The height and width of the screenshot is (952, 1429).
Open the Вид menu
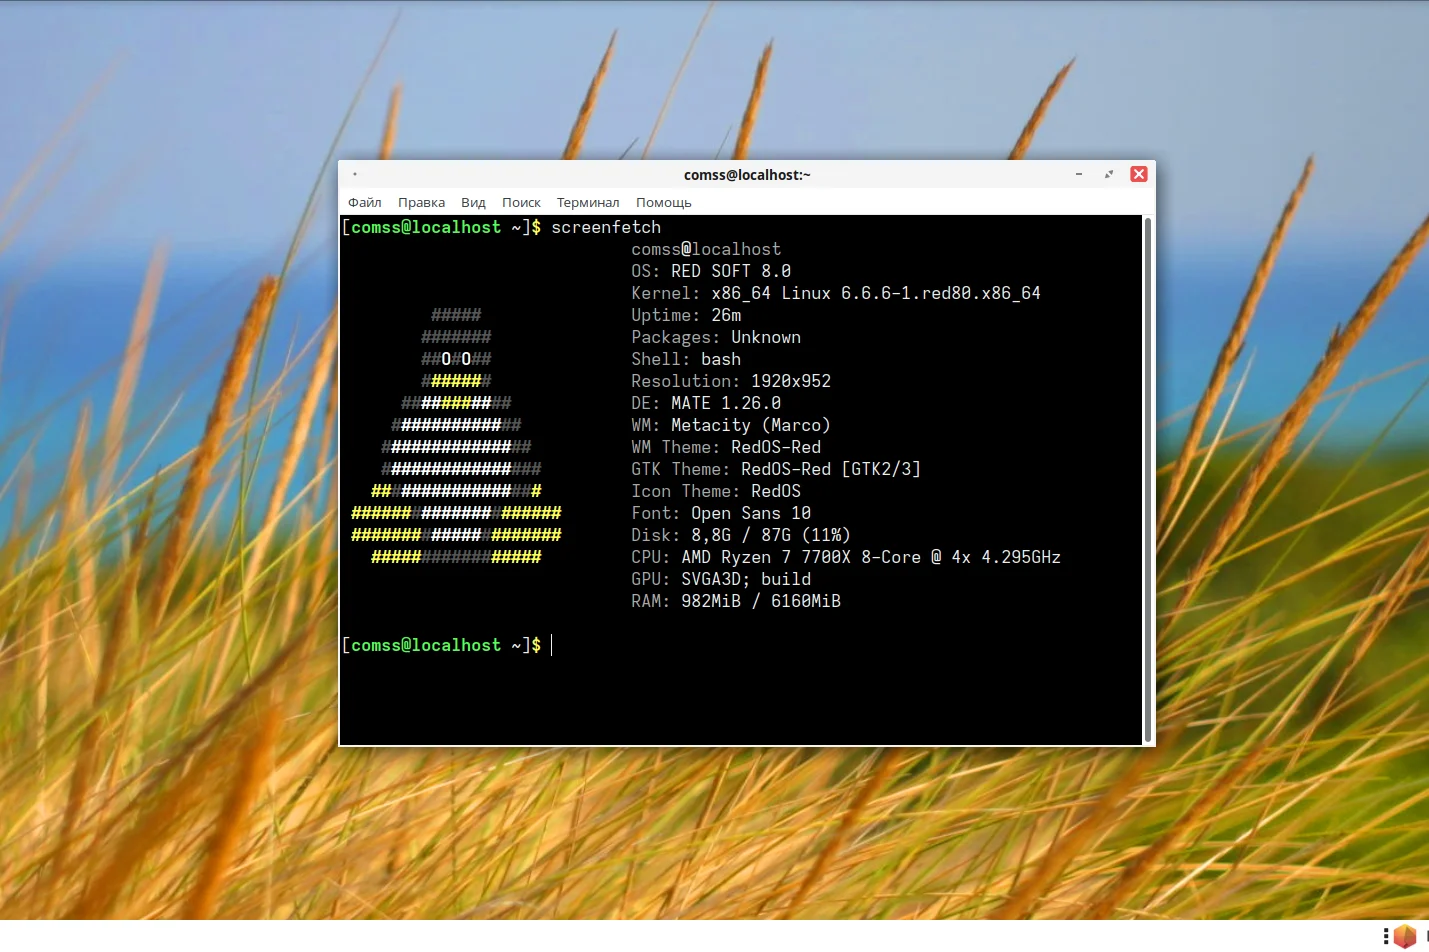(473, 202)
